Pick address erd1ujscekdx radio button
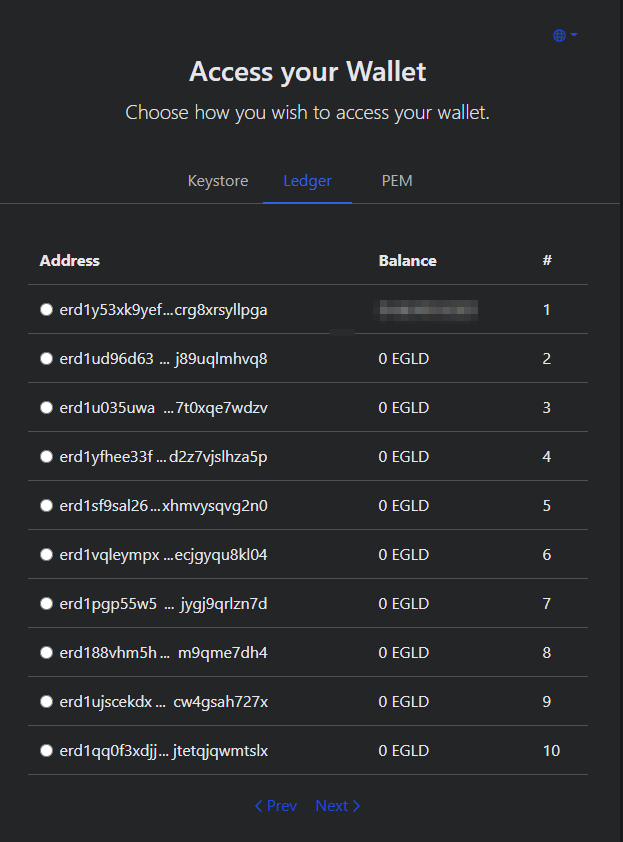The width and height of the screenshot is (623, 842). click(46, 701)
